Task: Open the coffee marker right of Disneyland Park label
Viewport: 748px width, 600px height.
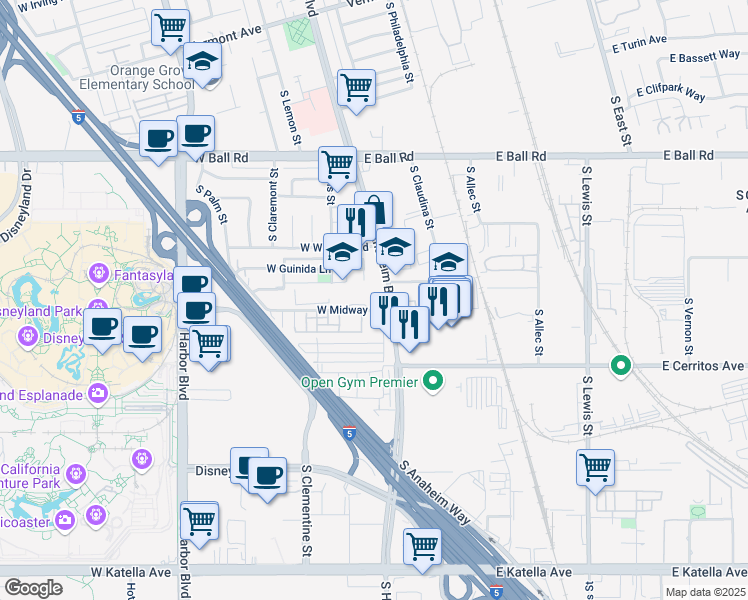Action: 102,329
